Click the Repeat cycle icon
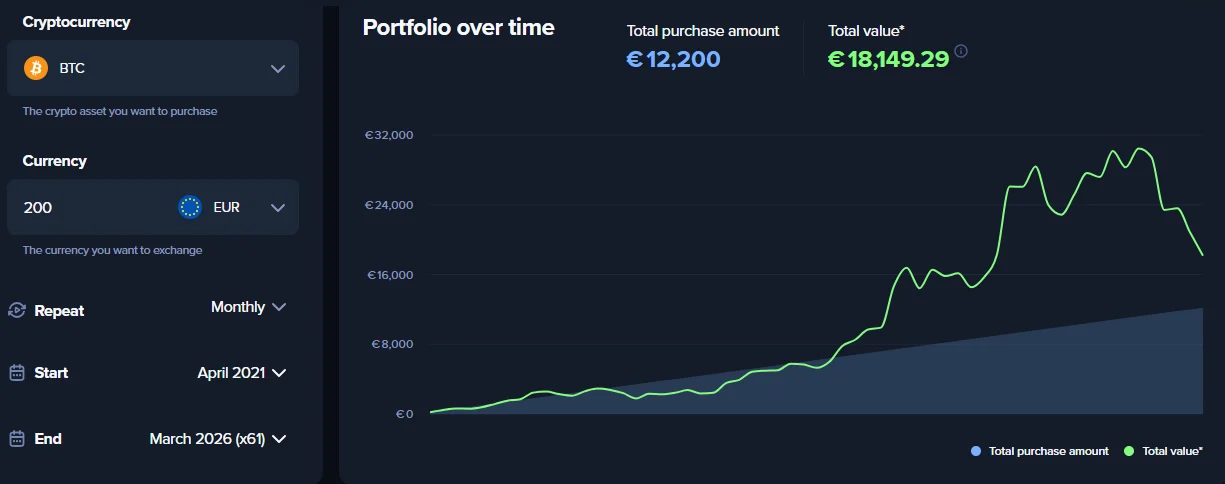Viewport: 1225px width, 484px height. click(16, 310)
